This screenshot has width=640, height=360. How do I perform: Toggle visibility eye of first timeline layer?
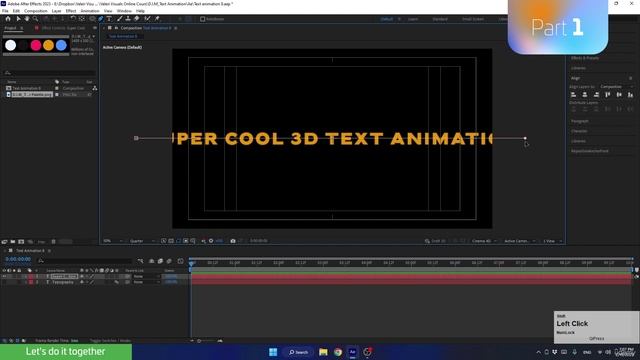[4, 276]
